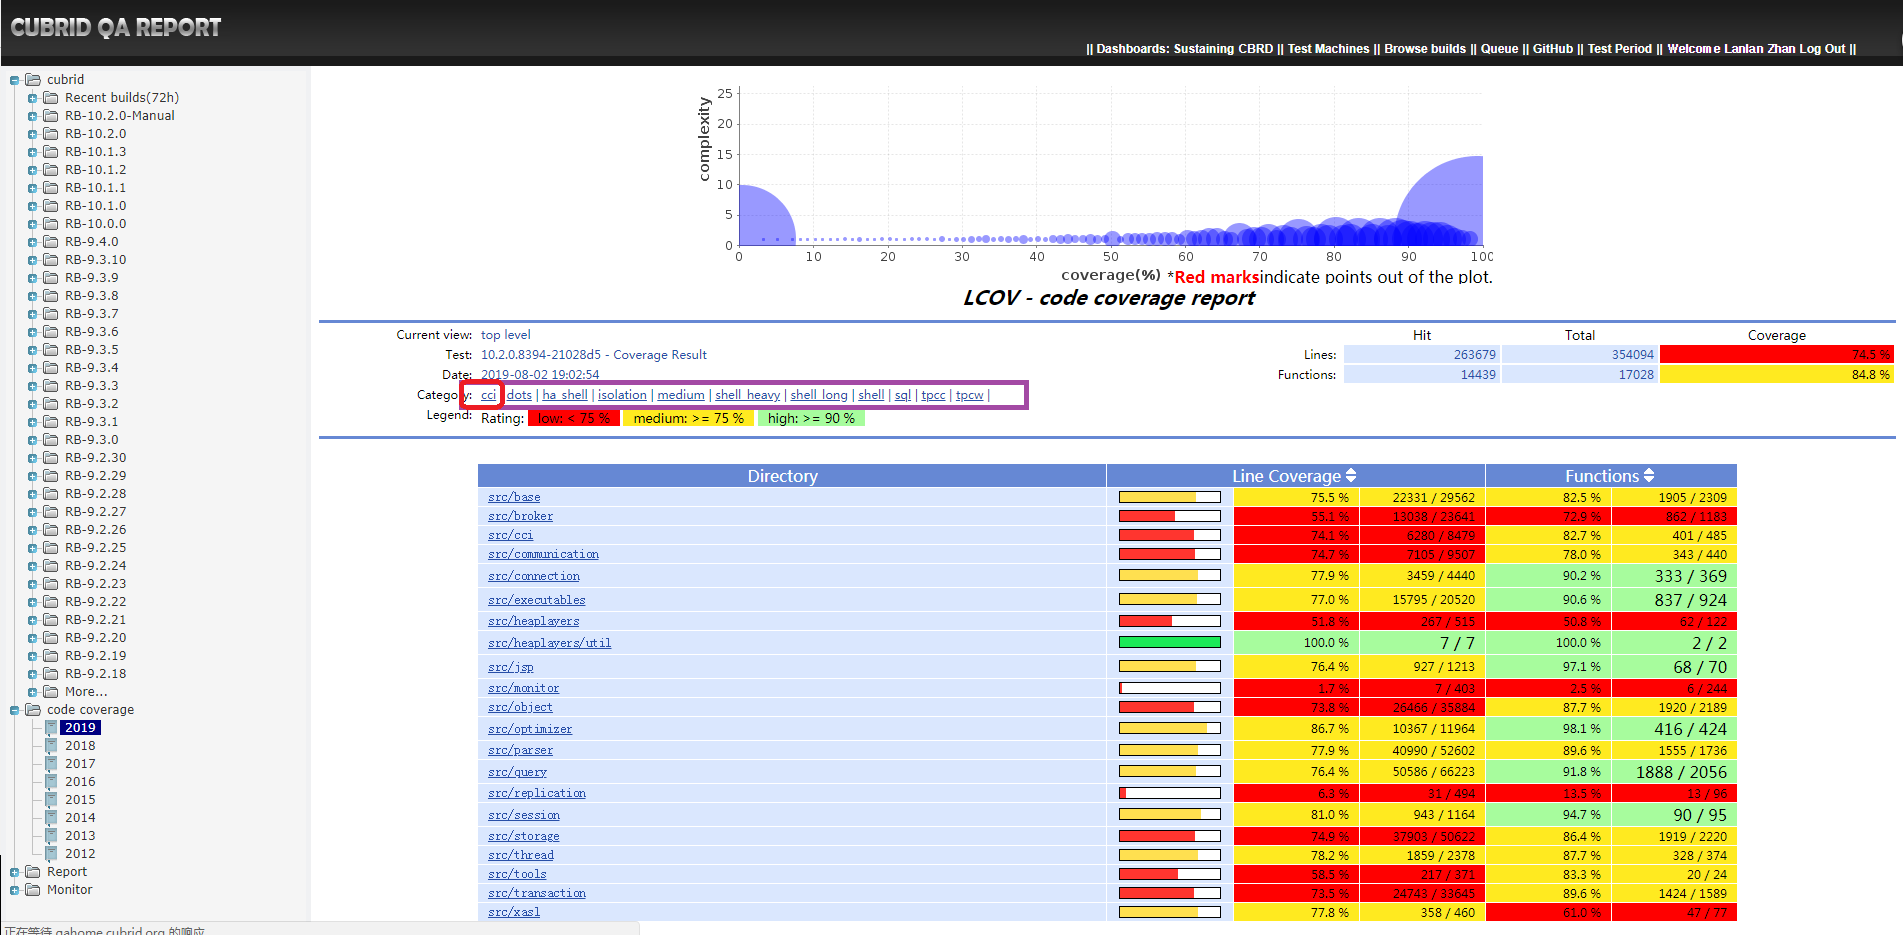Click the 2015 report page icon
The image size is (1903, 935).
point(51,799)
